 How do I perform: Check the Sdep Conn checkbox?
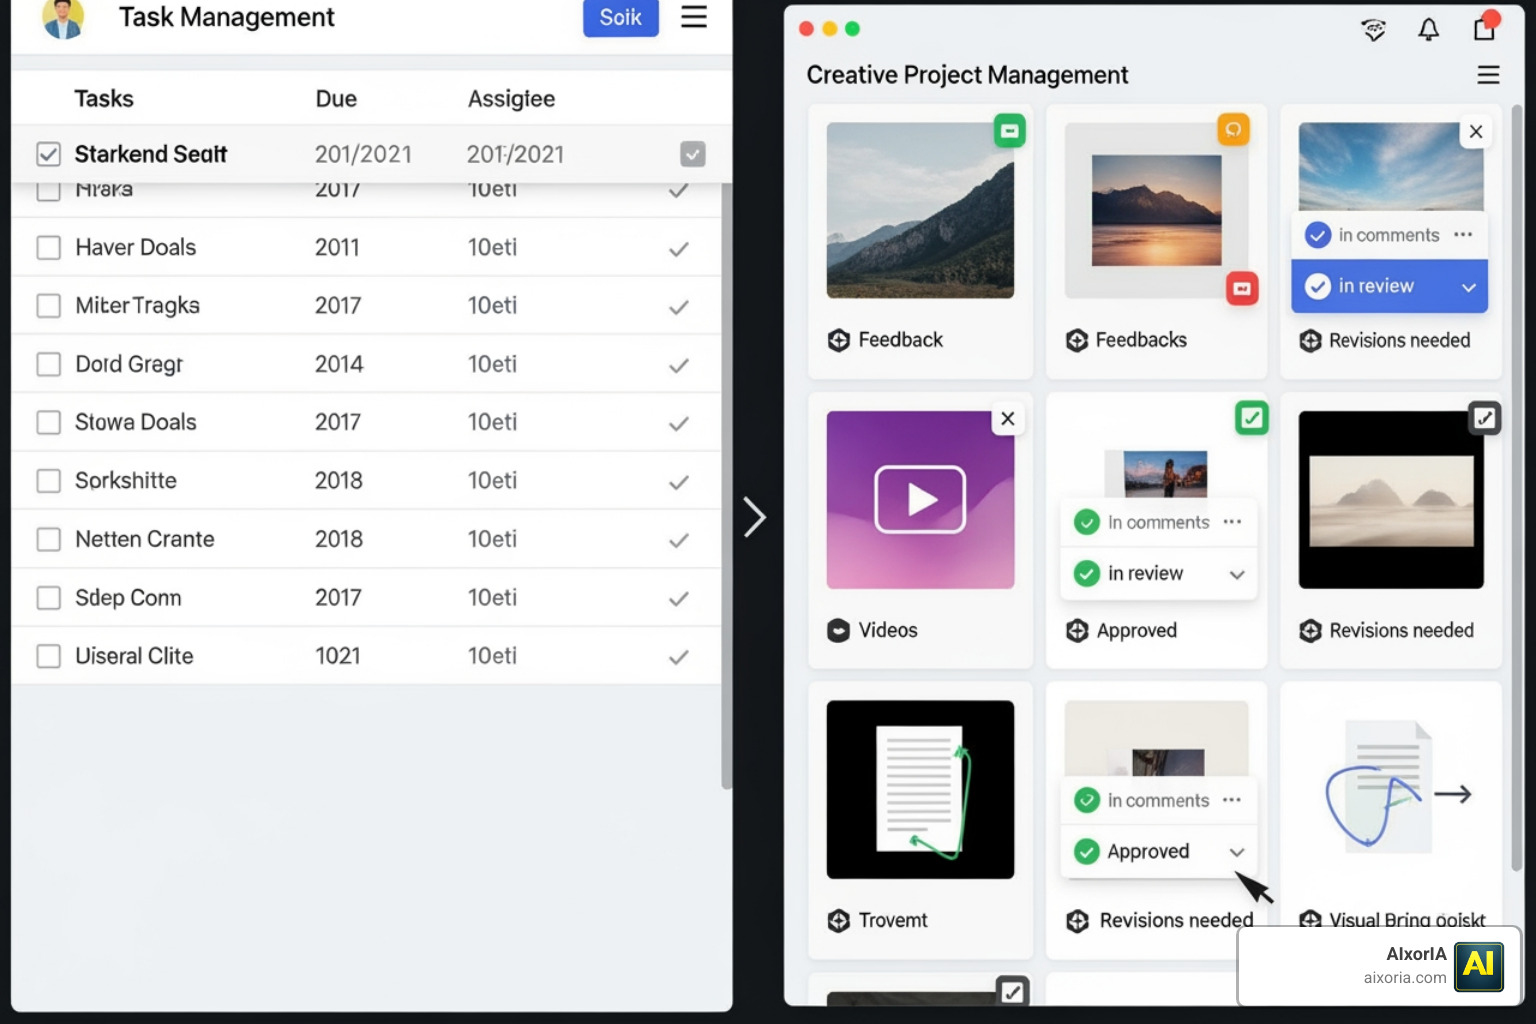tap(48, 598)
